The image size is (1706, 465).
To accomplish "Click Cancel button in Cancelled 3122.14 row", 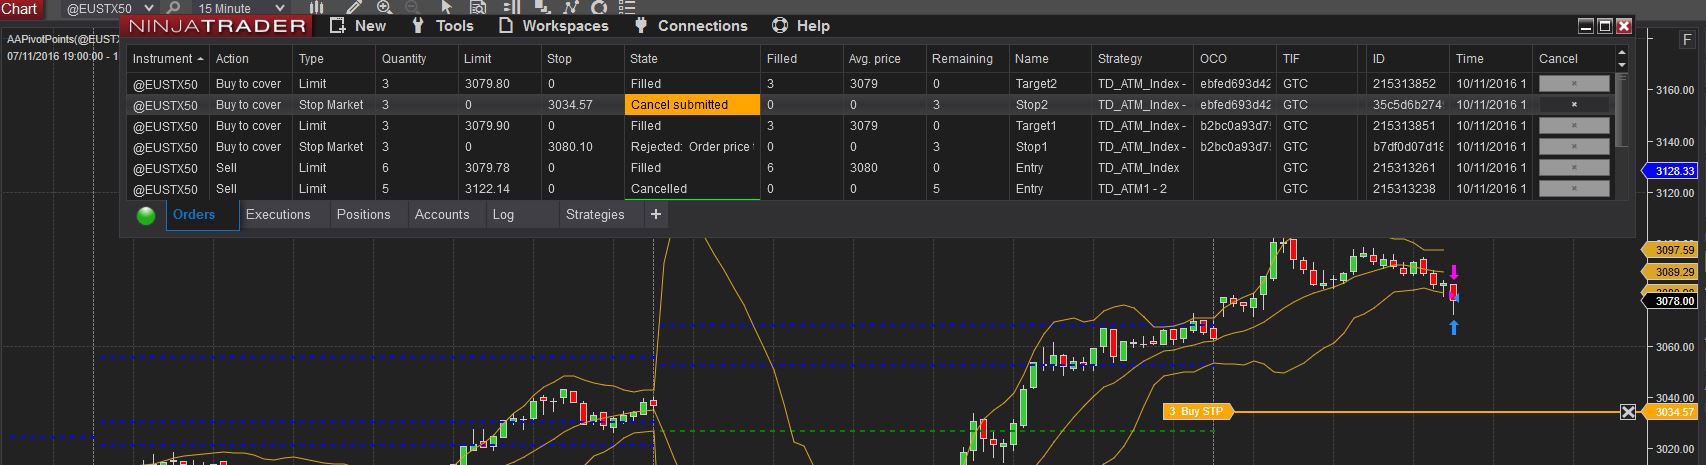I will pyautogui.click(x=1574, y=188).
